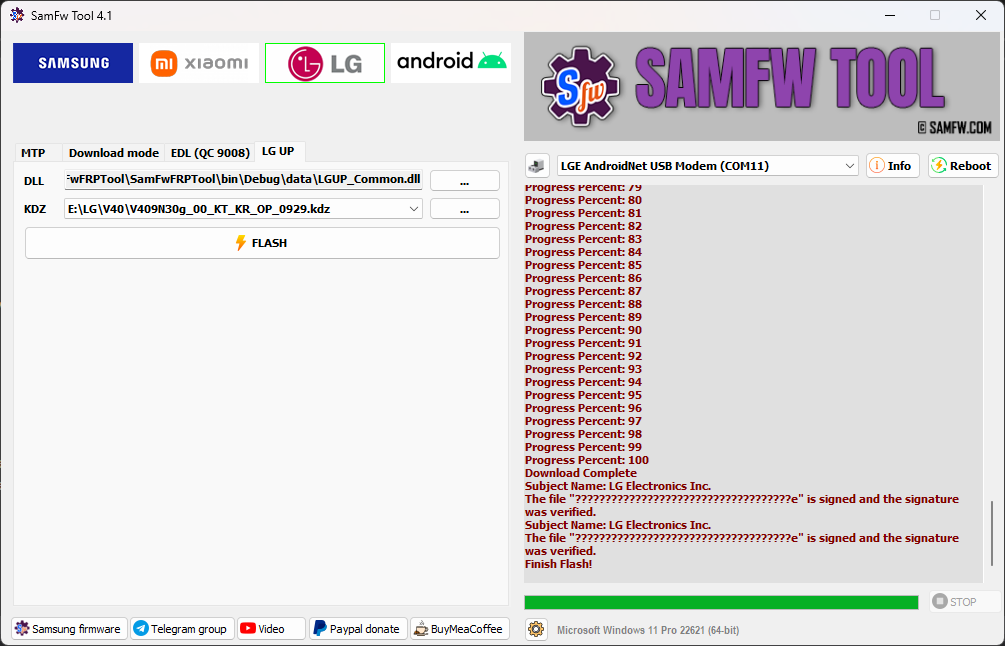Open settings gear icon at bottom
The image size is (1005, 646).
click(x=536, y=629)
